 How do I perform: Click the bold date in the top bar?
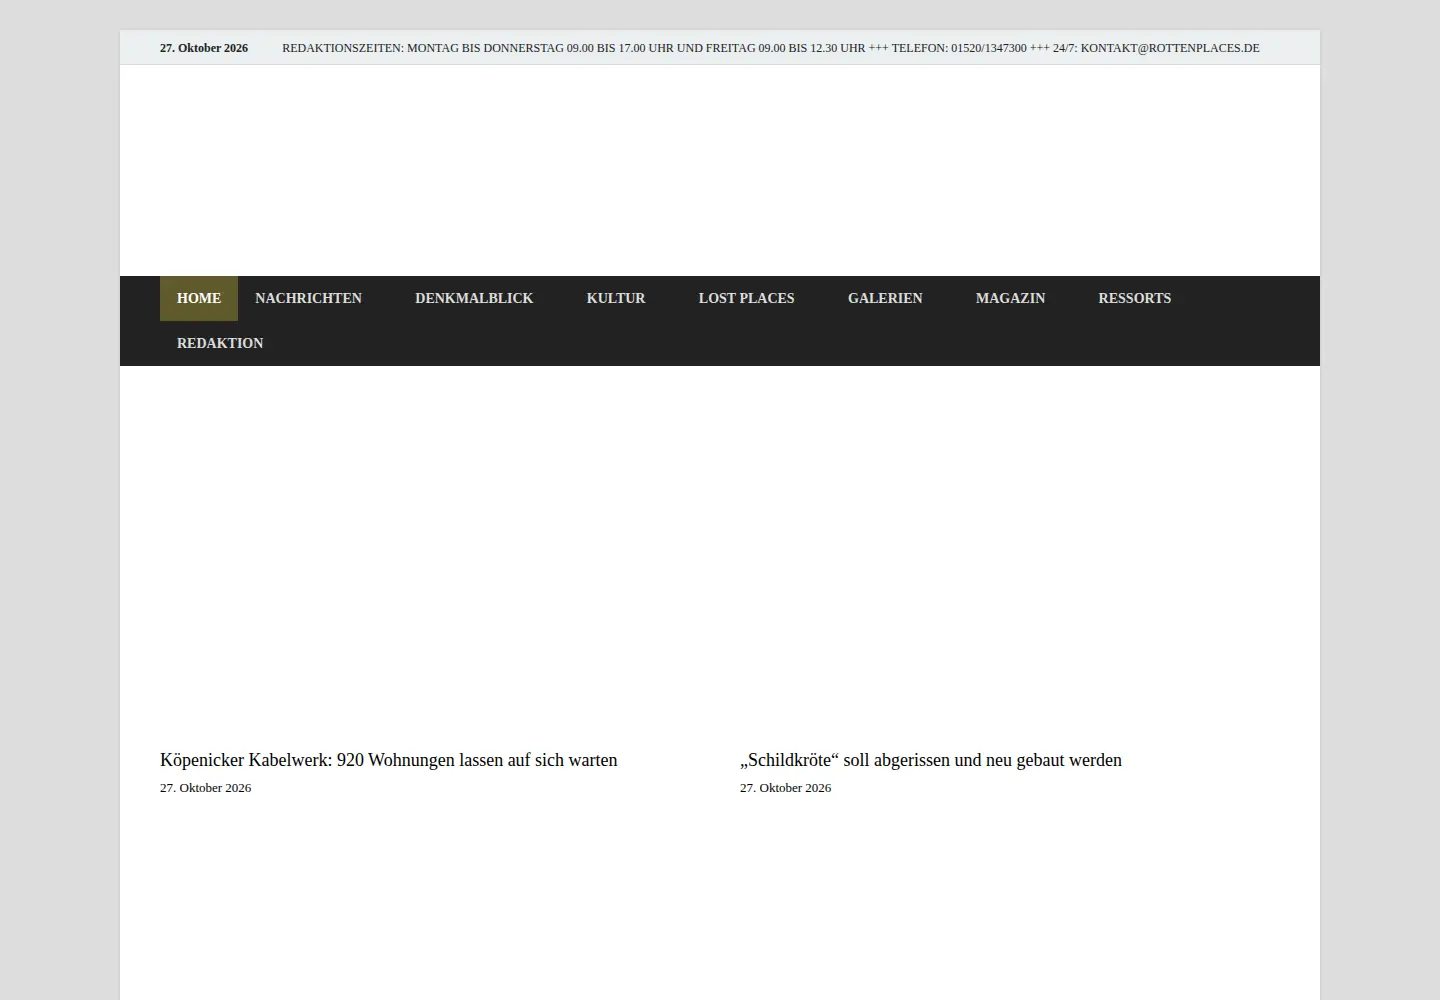[x=204, y=48]
